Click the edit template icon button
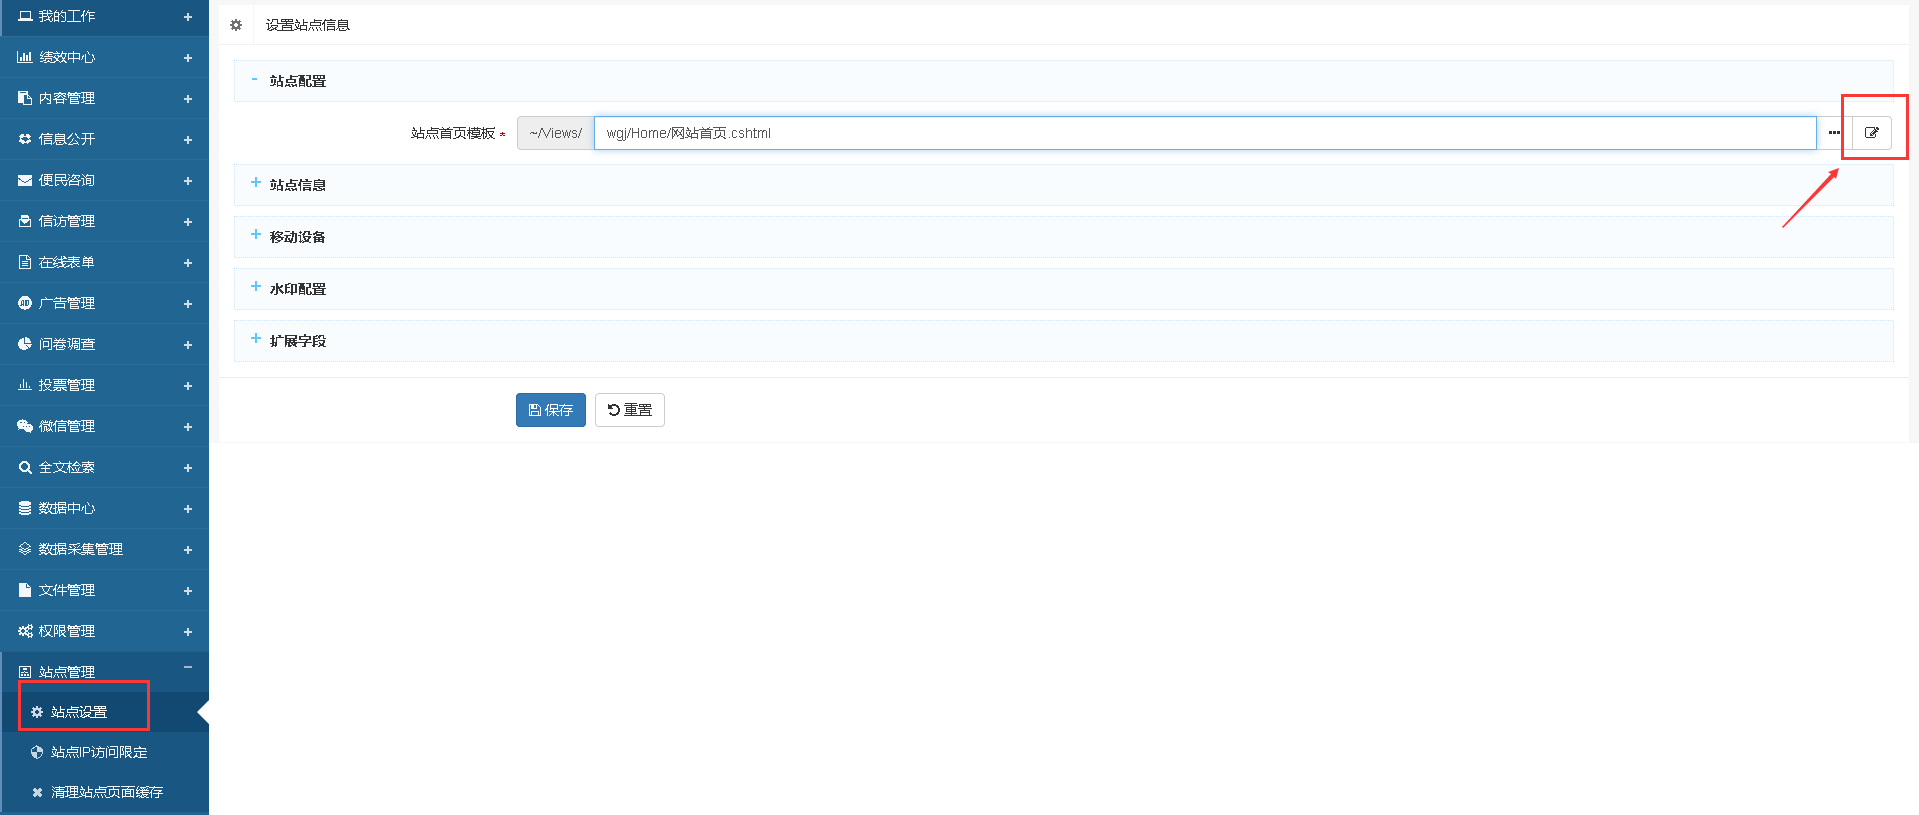 (1871, 133)
